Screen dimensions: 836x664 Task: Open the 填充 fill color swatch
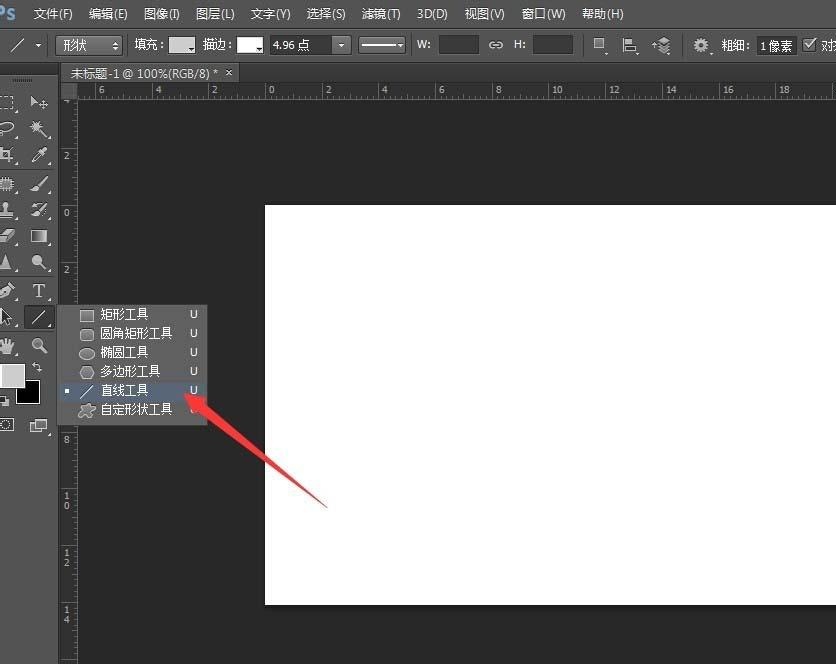[181, 45]
